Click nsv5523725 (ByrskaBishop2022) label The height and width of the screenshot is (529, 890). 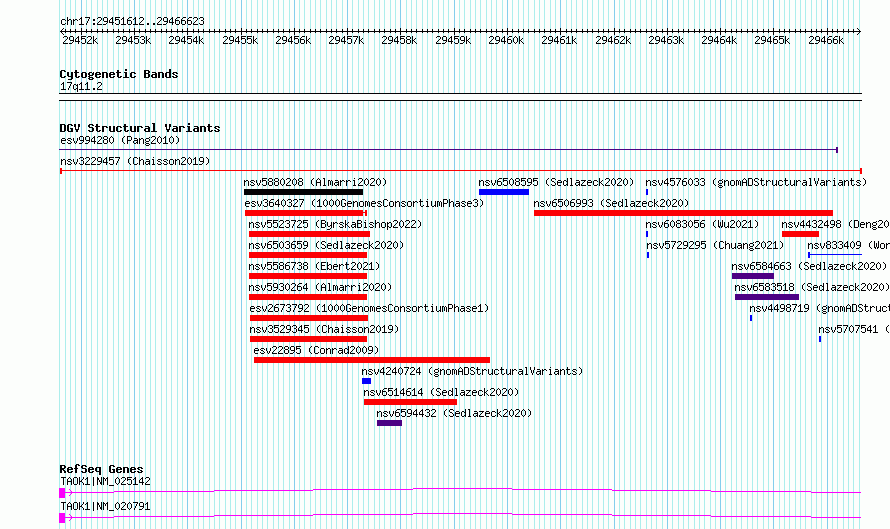tap(335, 224)
